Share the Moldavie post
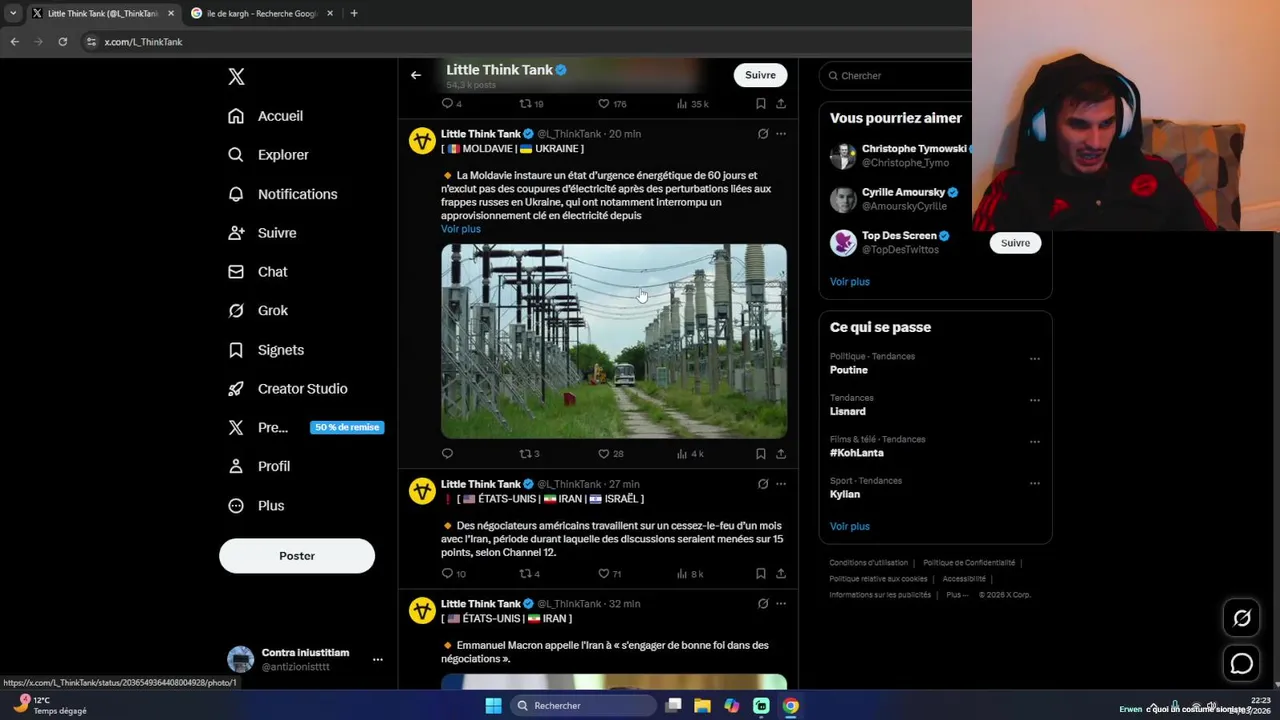1280x720 pixels. pos(781,454)
